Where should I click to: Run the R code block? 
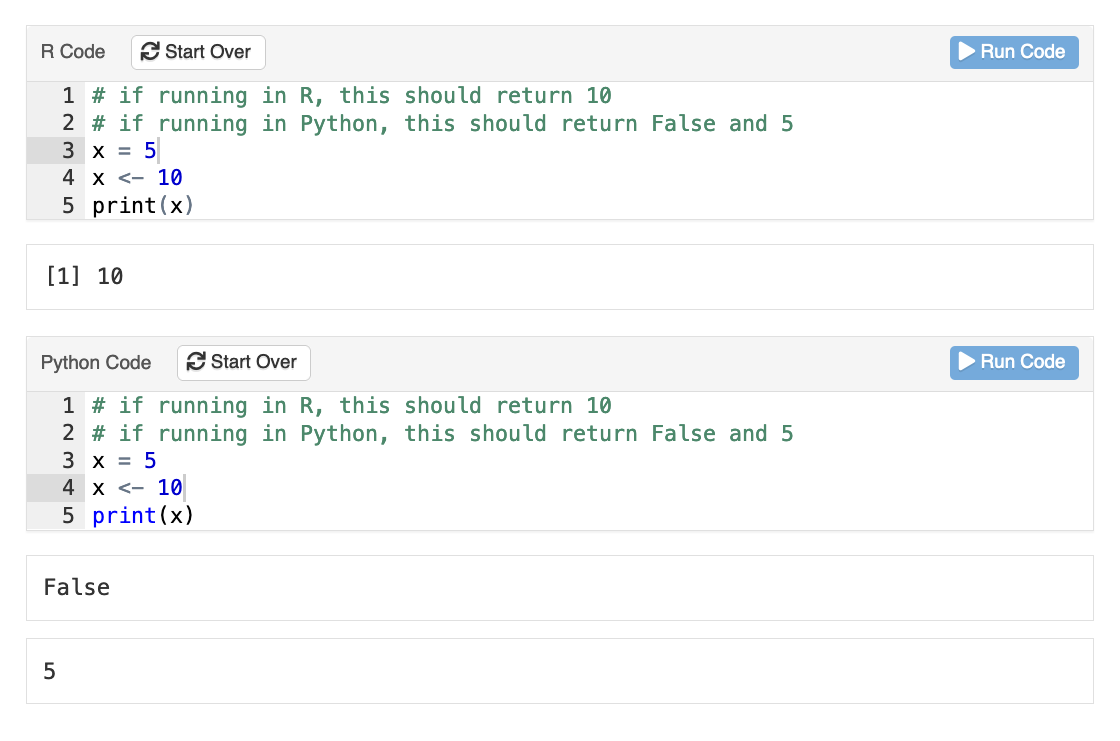pos(1013,52)
